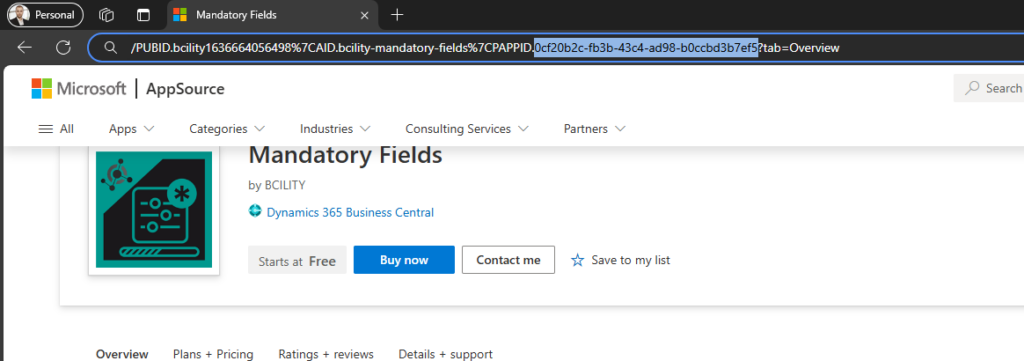Click Save to my list
The width and height of the screenshot is (1024, 361).
coord(631,260)
